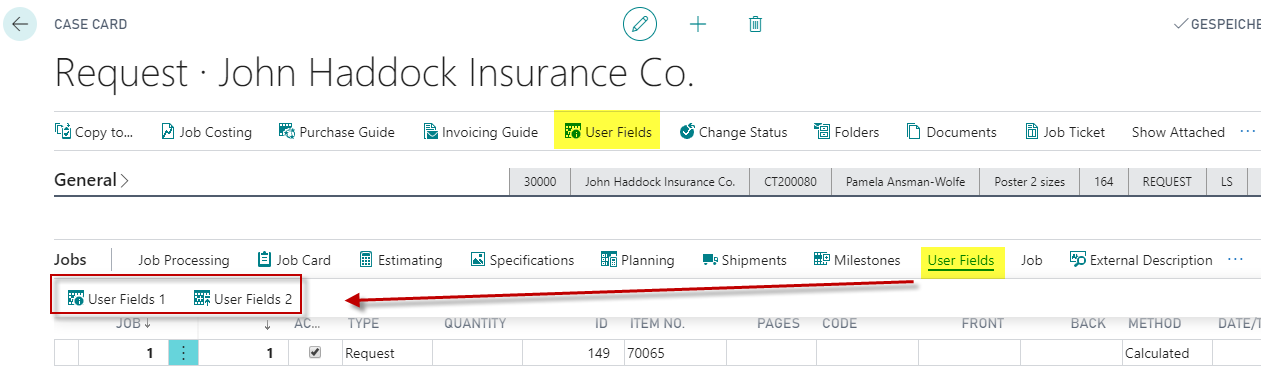Sort by the JOB column header
The image size is (1261, 366).
[x=134, y=323]
